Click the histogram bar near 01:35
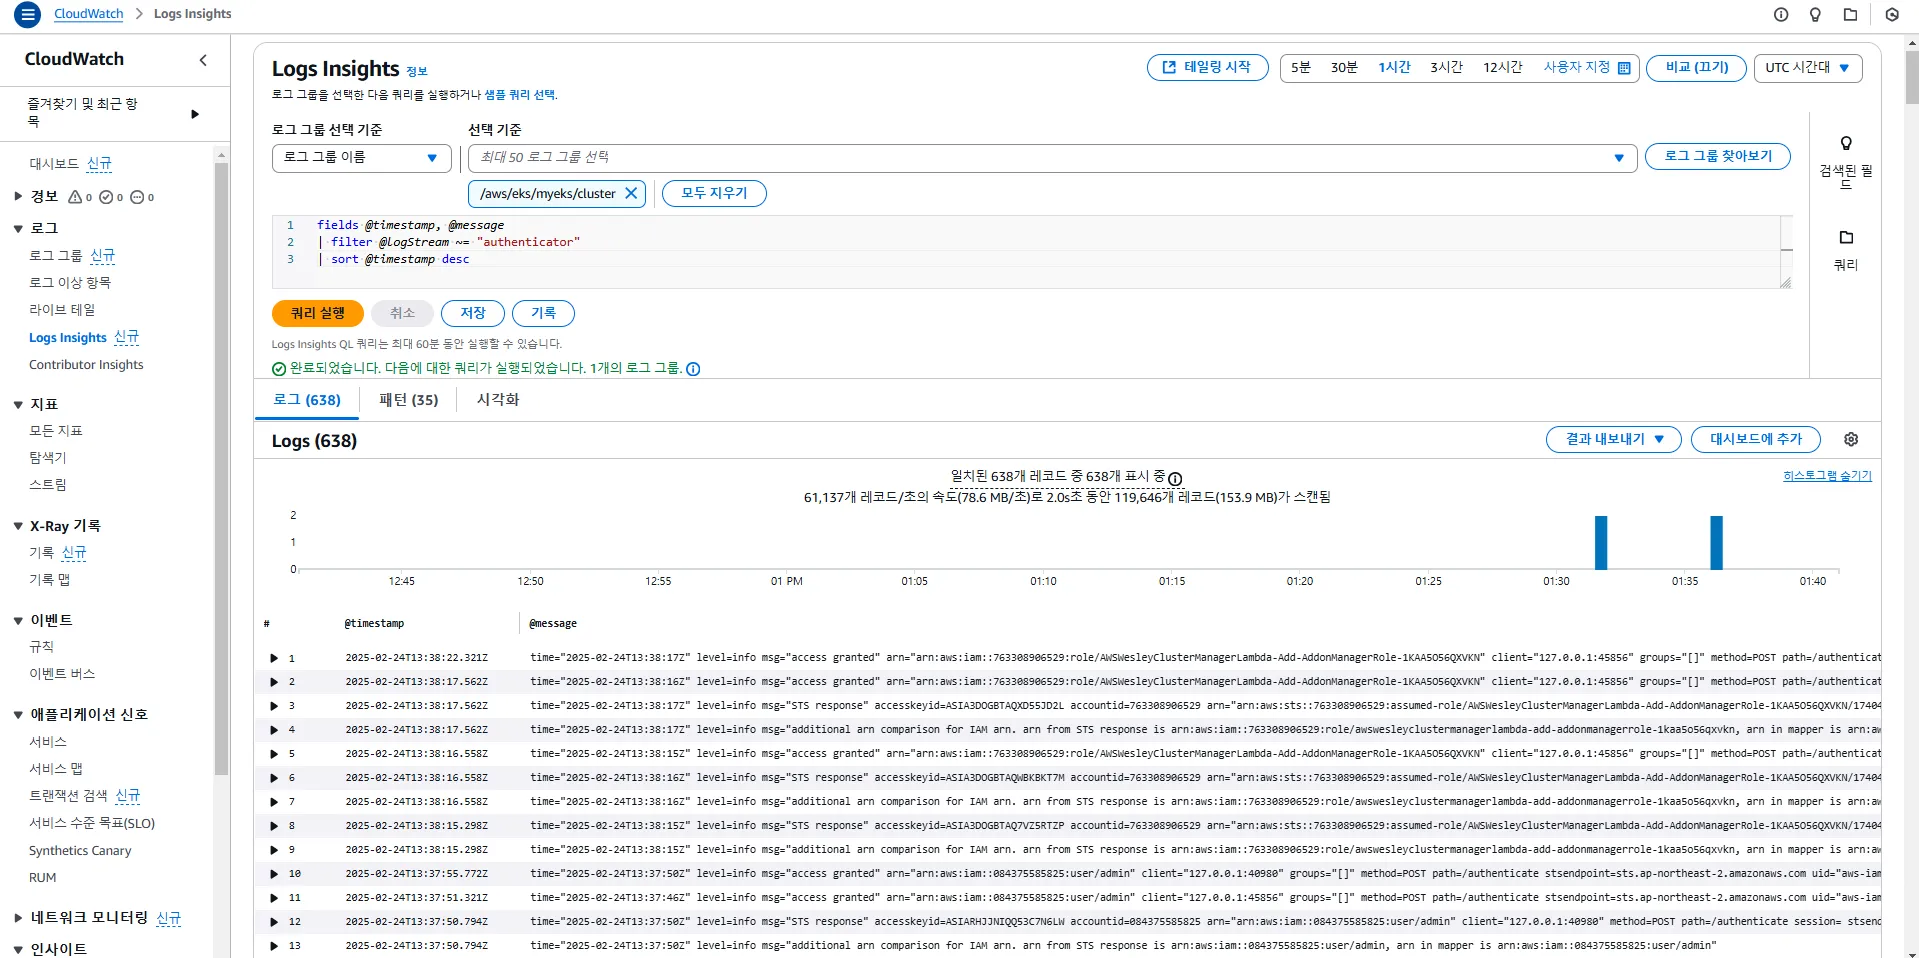This screenshot has height=958, width=1919. 1716,543
